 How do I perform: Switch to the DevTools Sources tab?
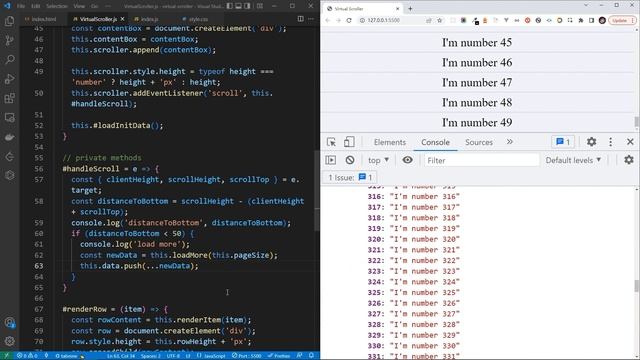[x=479, y=142]
